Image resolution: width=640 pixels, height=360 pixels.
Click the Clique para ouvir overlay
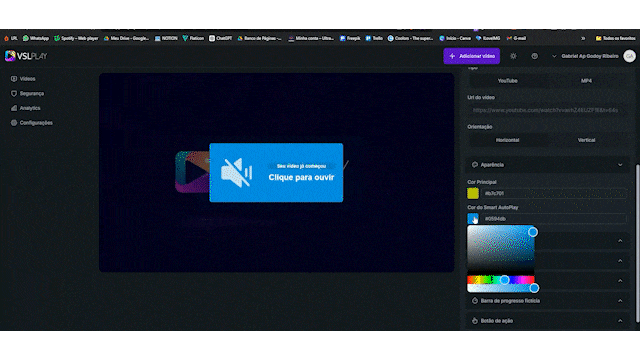(276, 173)
